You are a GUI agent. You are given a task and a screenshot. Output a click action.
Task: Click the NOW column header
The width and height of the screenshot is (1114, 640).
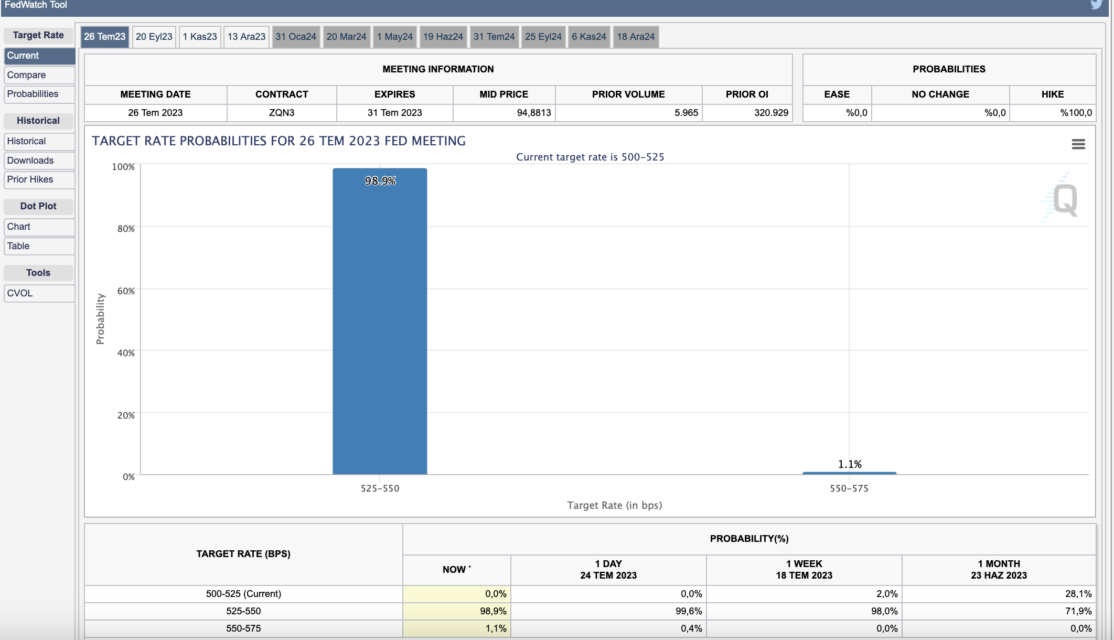coord(456,570)
